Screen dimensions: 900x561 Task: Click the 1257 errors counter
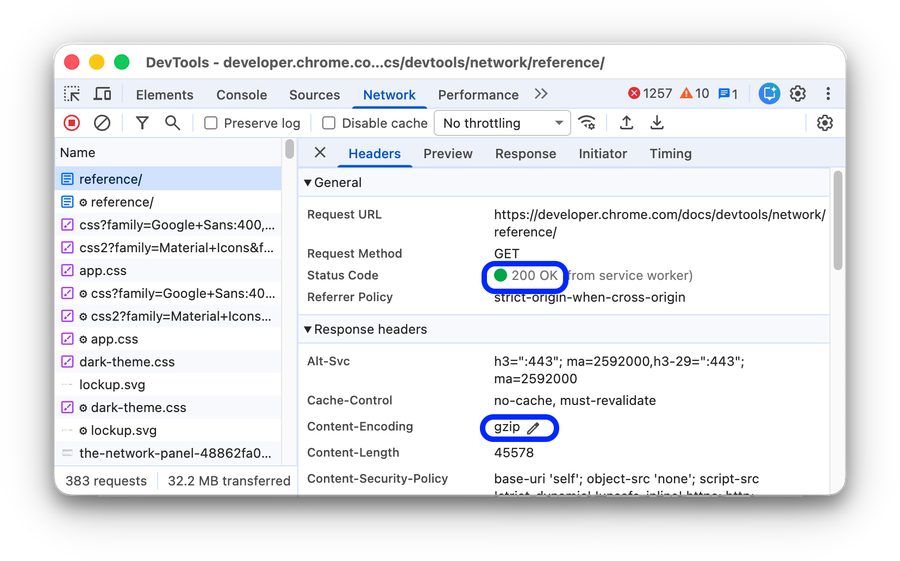pyautogui.click(x=650, y=94)
